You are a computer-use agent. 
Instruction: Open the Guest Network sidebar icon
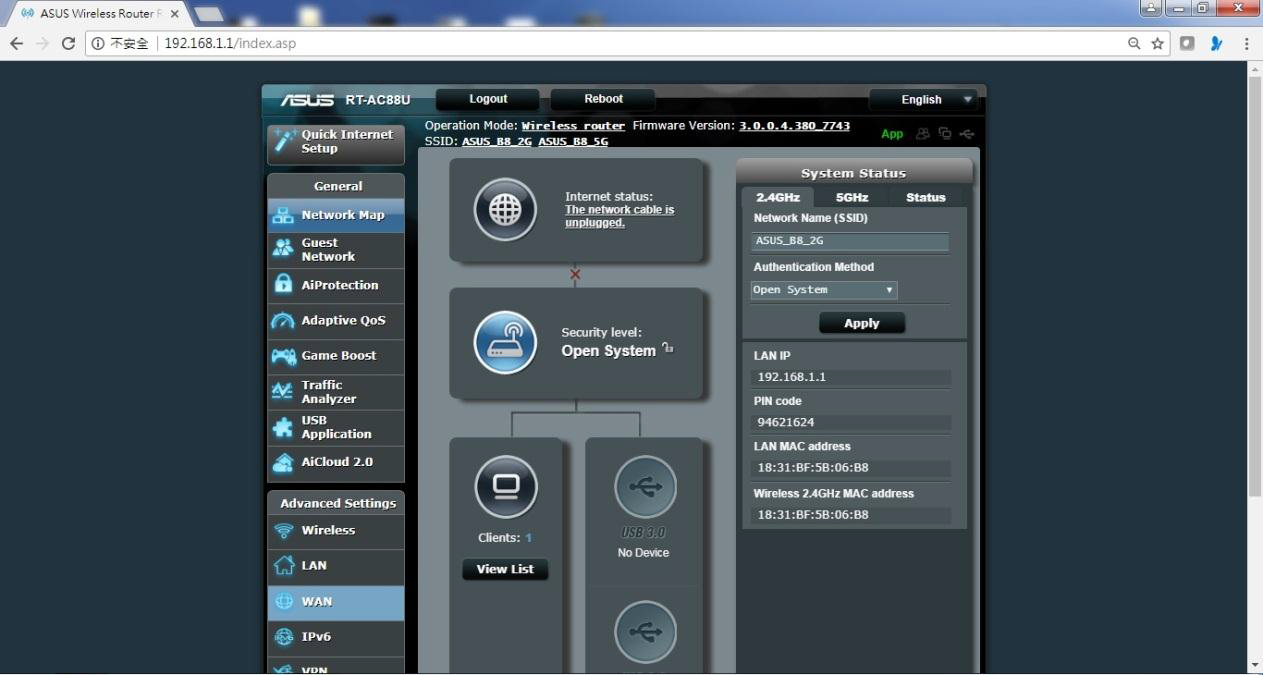[284, 249]
